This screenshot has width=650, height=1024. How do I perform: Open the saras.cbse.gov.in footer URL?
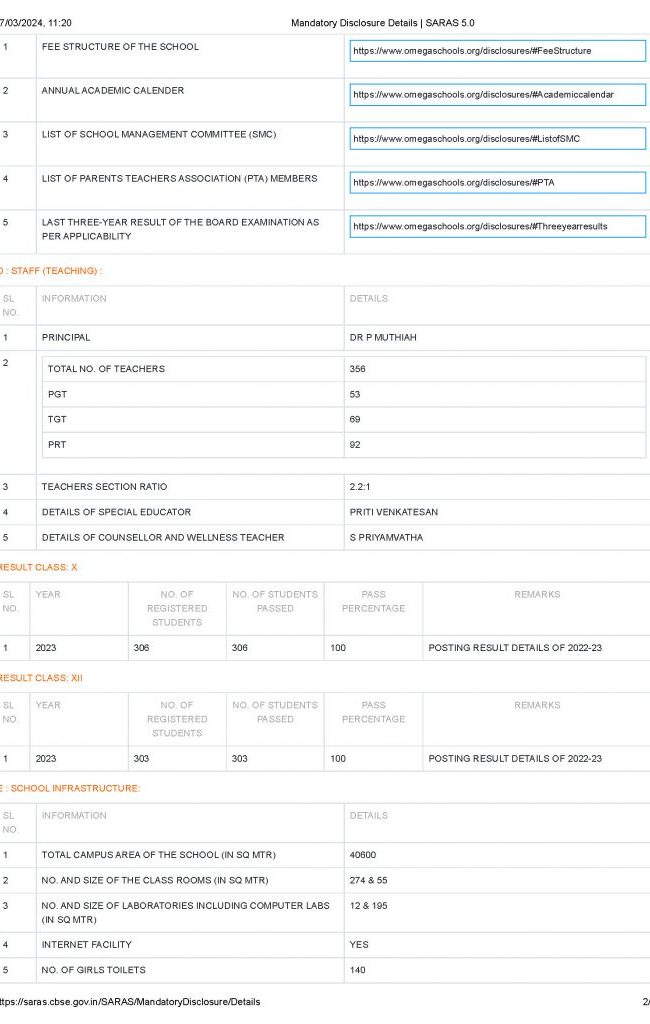point(129,1001)
